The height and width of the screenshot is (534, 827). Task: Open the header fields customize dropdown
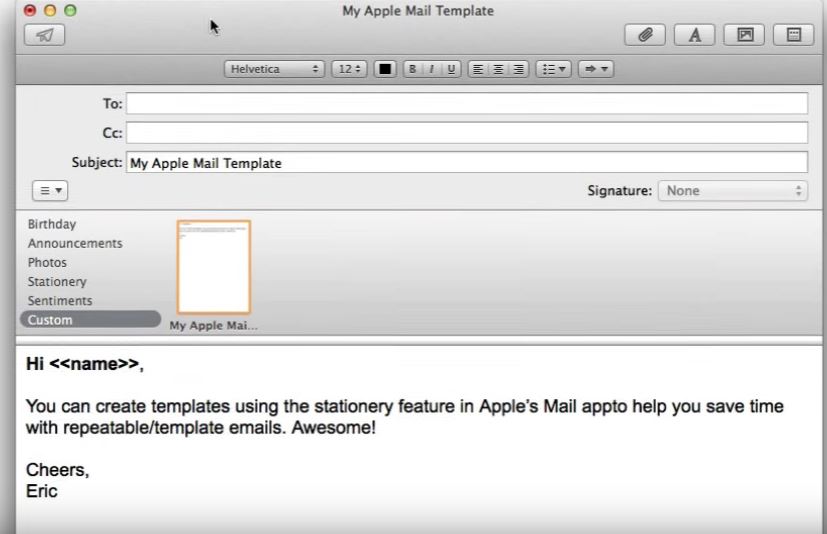(50, 190)
